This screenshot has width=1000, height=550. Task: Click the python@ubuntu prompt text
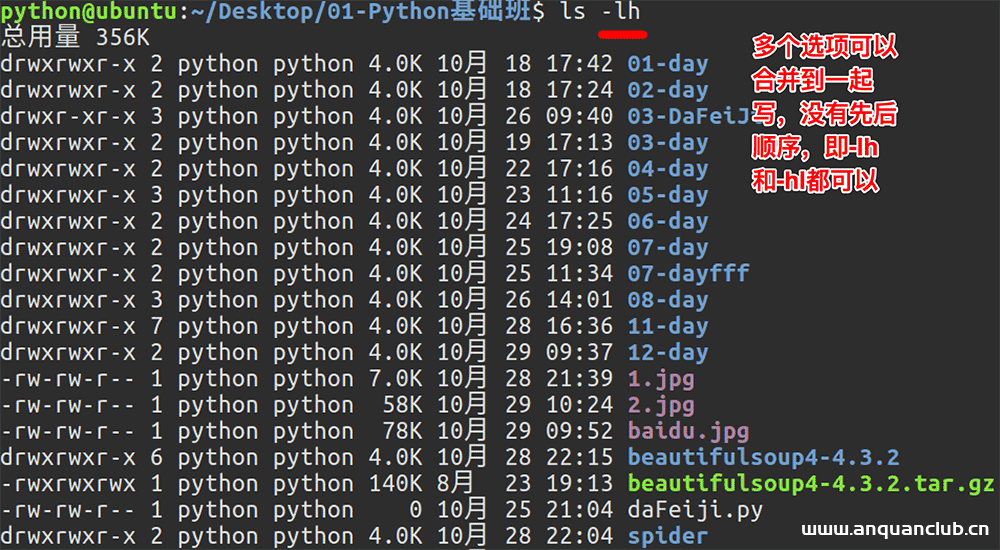coord(77,13)
